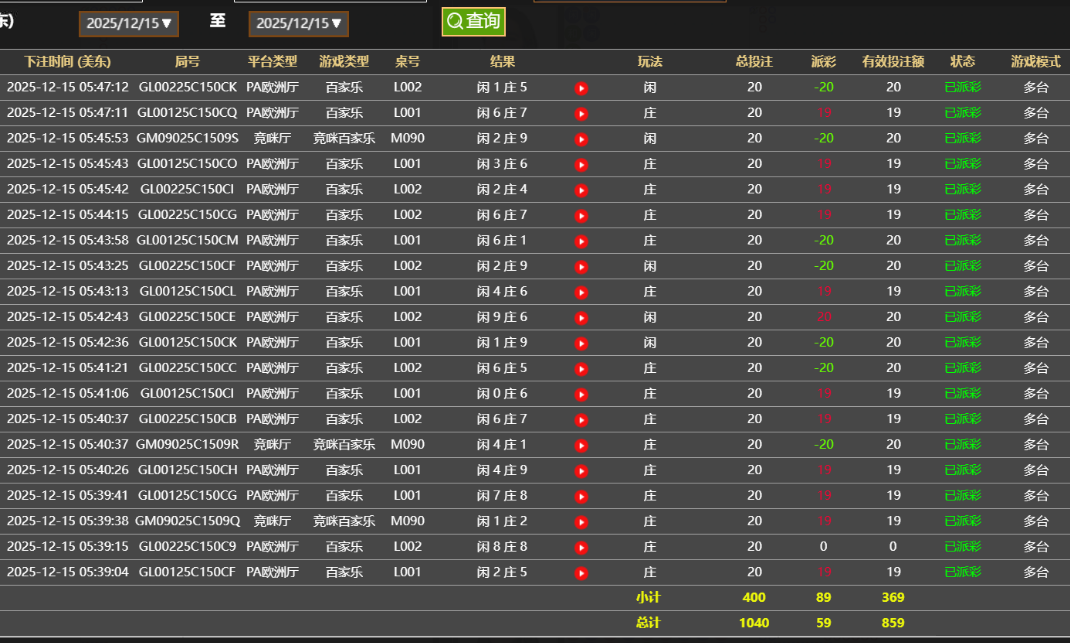
Task: Click the 局号 GL00225C150C9 cell
Action: pyautogui.click(x=189, y=546)
